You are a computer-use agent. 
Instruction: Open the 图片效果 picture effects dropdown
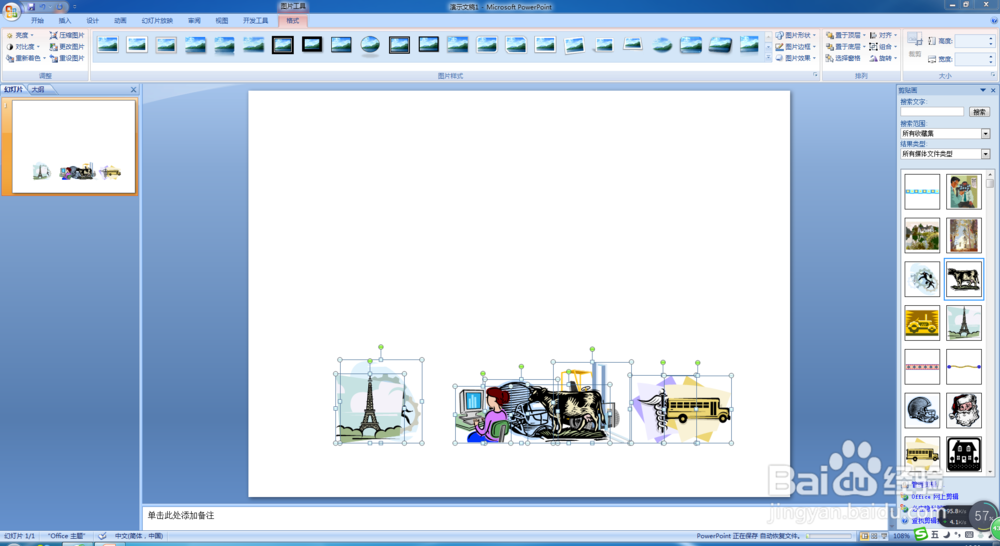click(796, 59)
